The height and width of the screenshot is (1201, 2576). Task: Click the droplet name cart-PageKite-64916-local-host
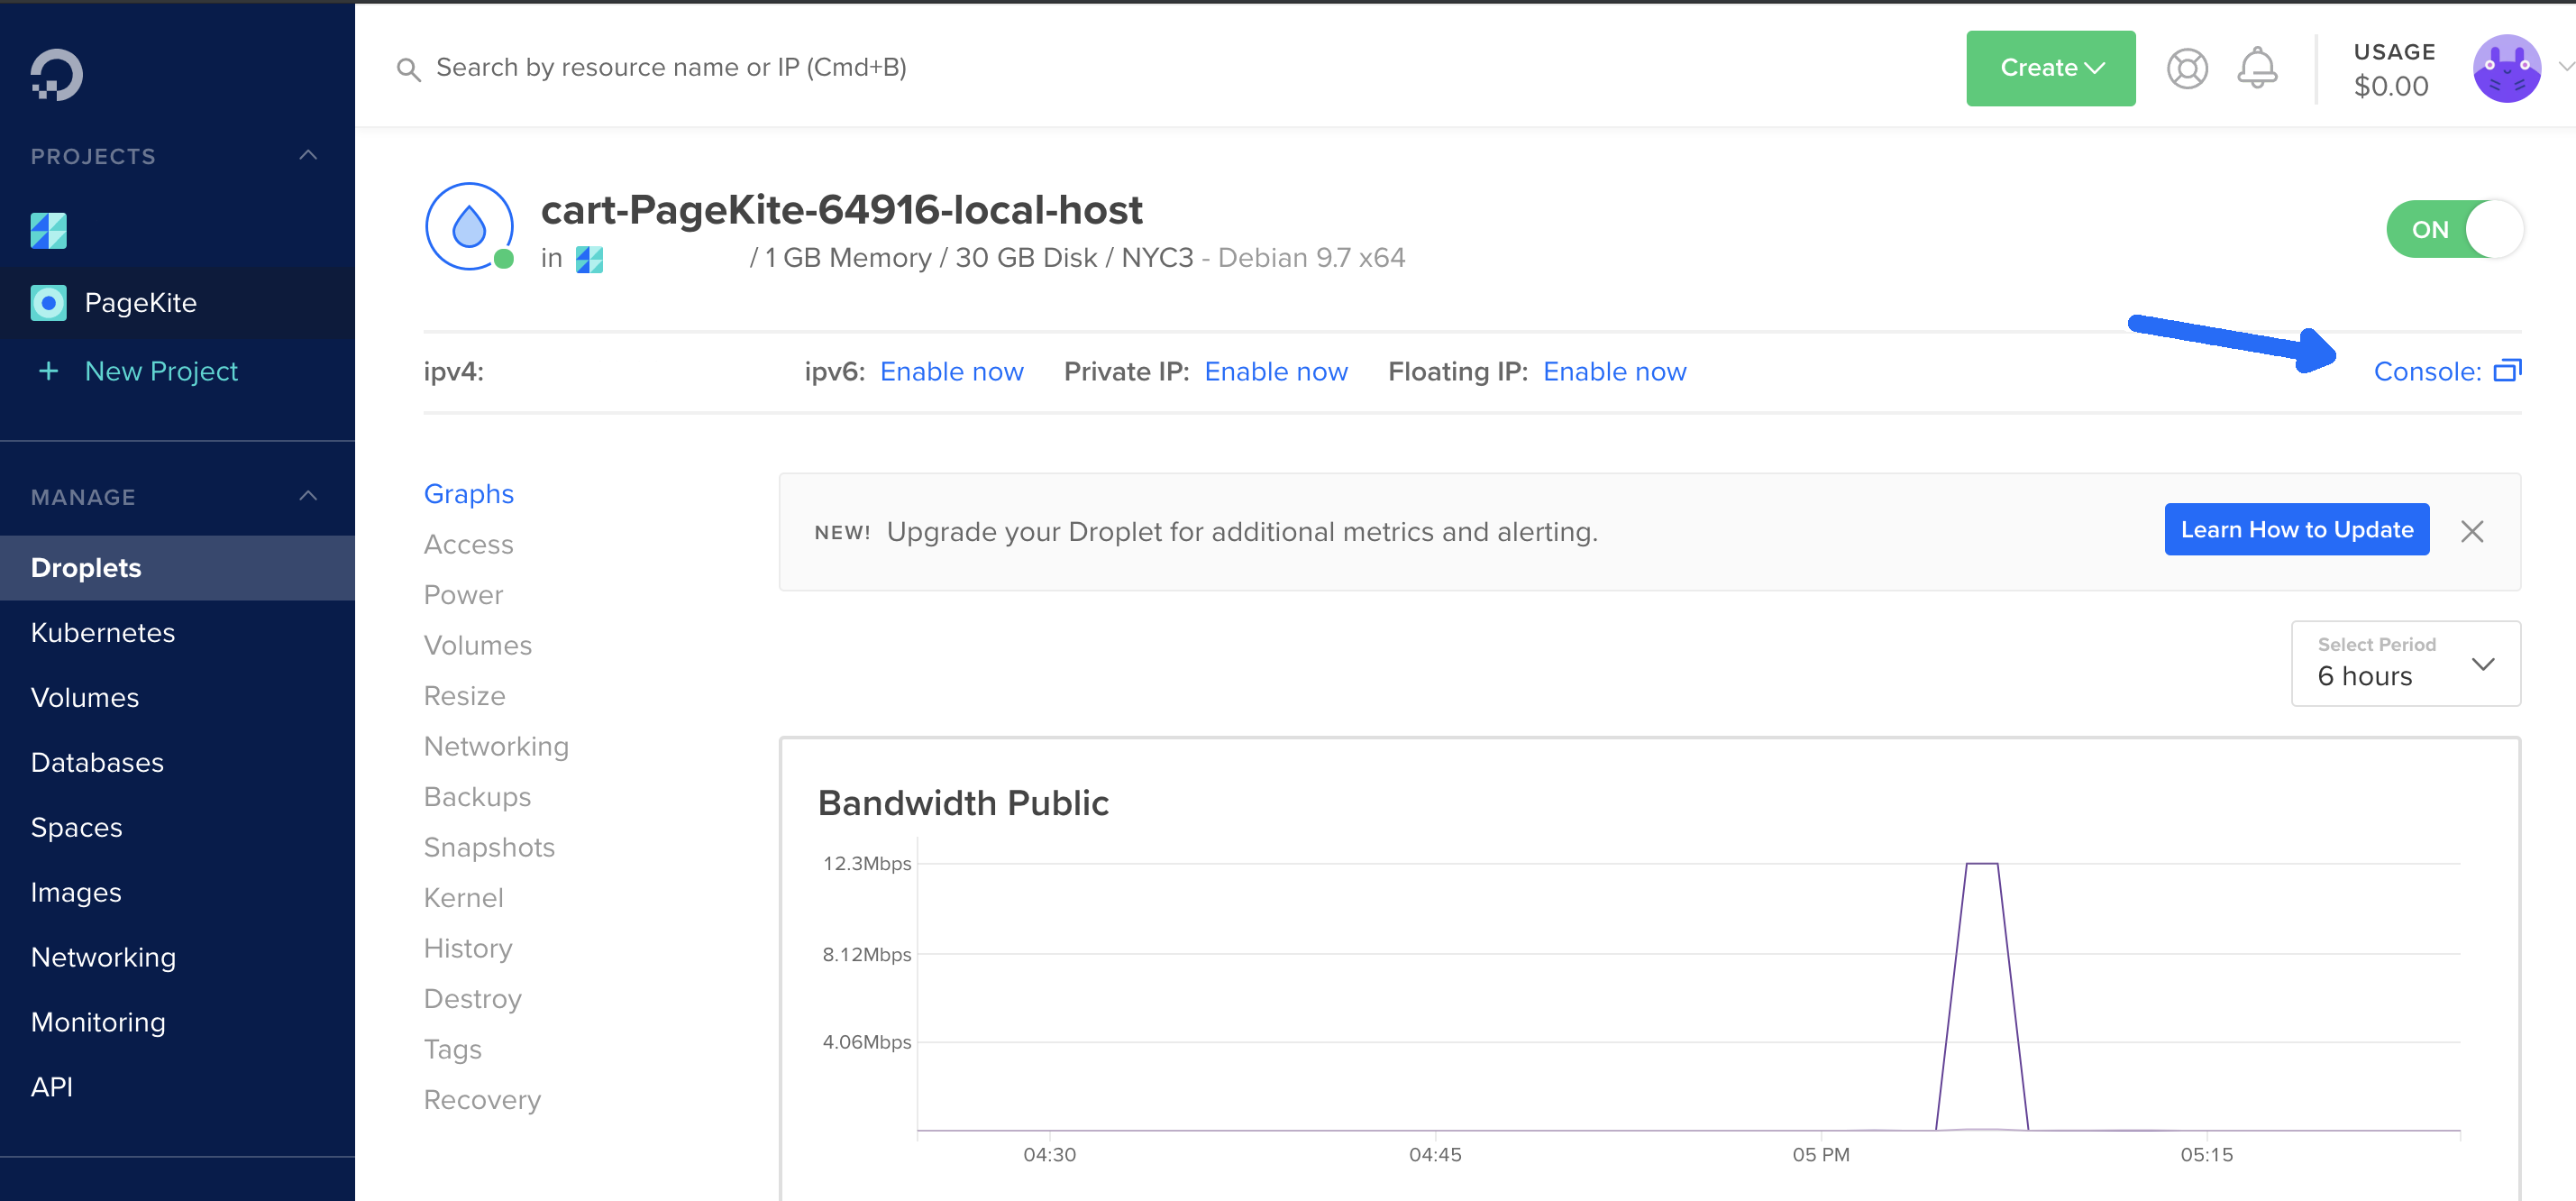coord(841,211)
